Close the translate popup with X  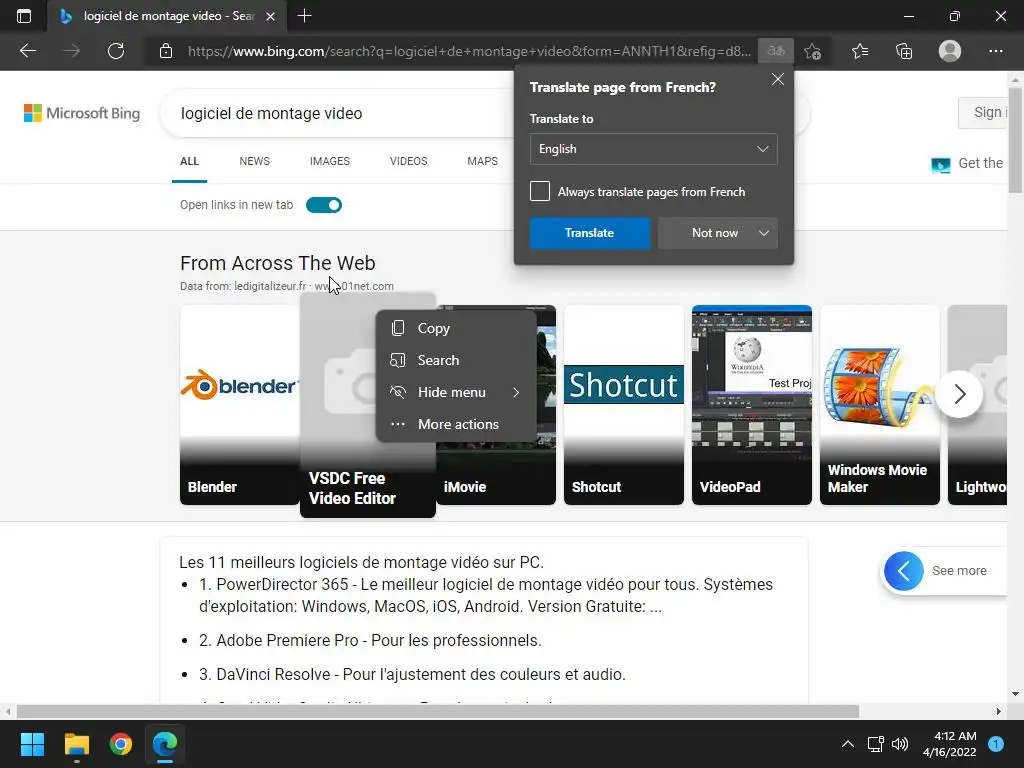(777, 79)
